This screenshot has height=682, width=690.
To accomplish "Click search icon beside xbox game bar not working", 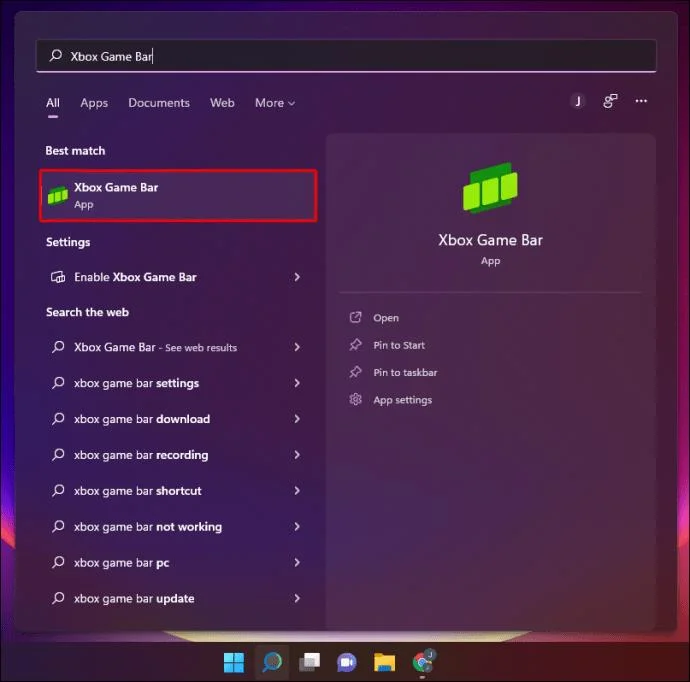I will pos(58,527).
